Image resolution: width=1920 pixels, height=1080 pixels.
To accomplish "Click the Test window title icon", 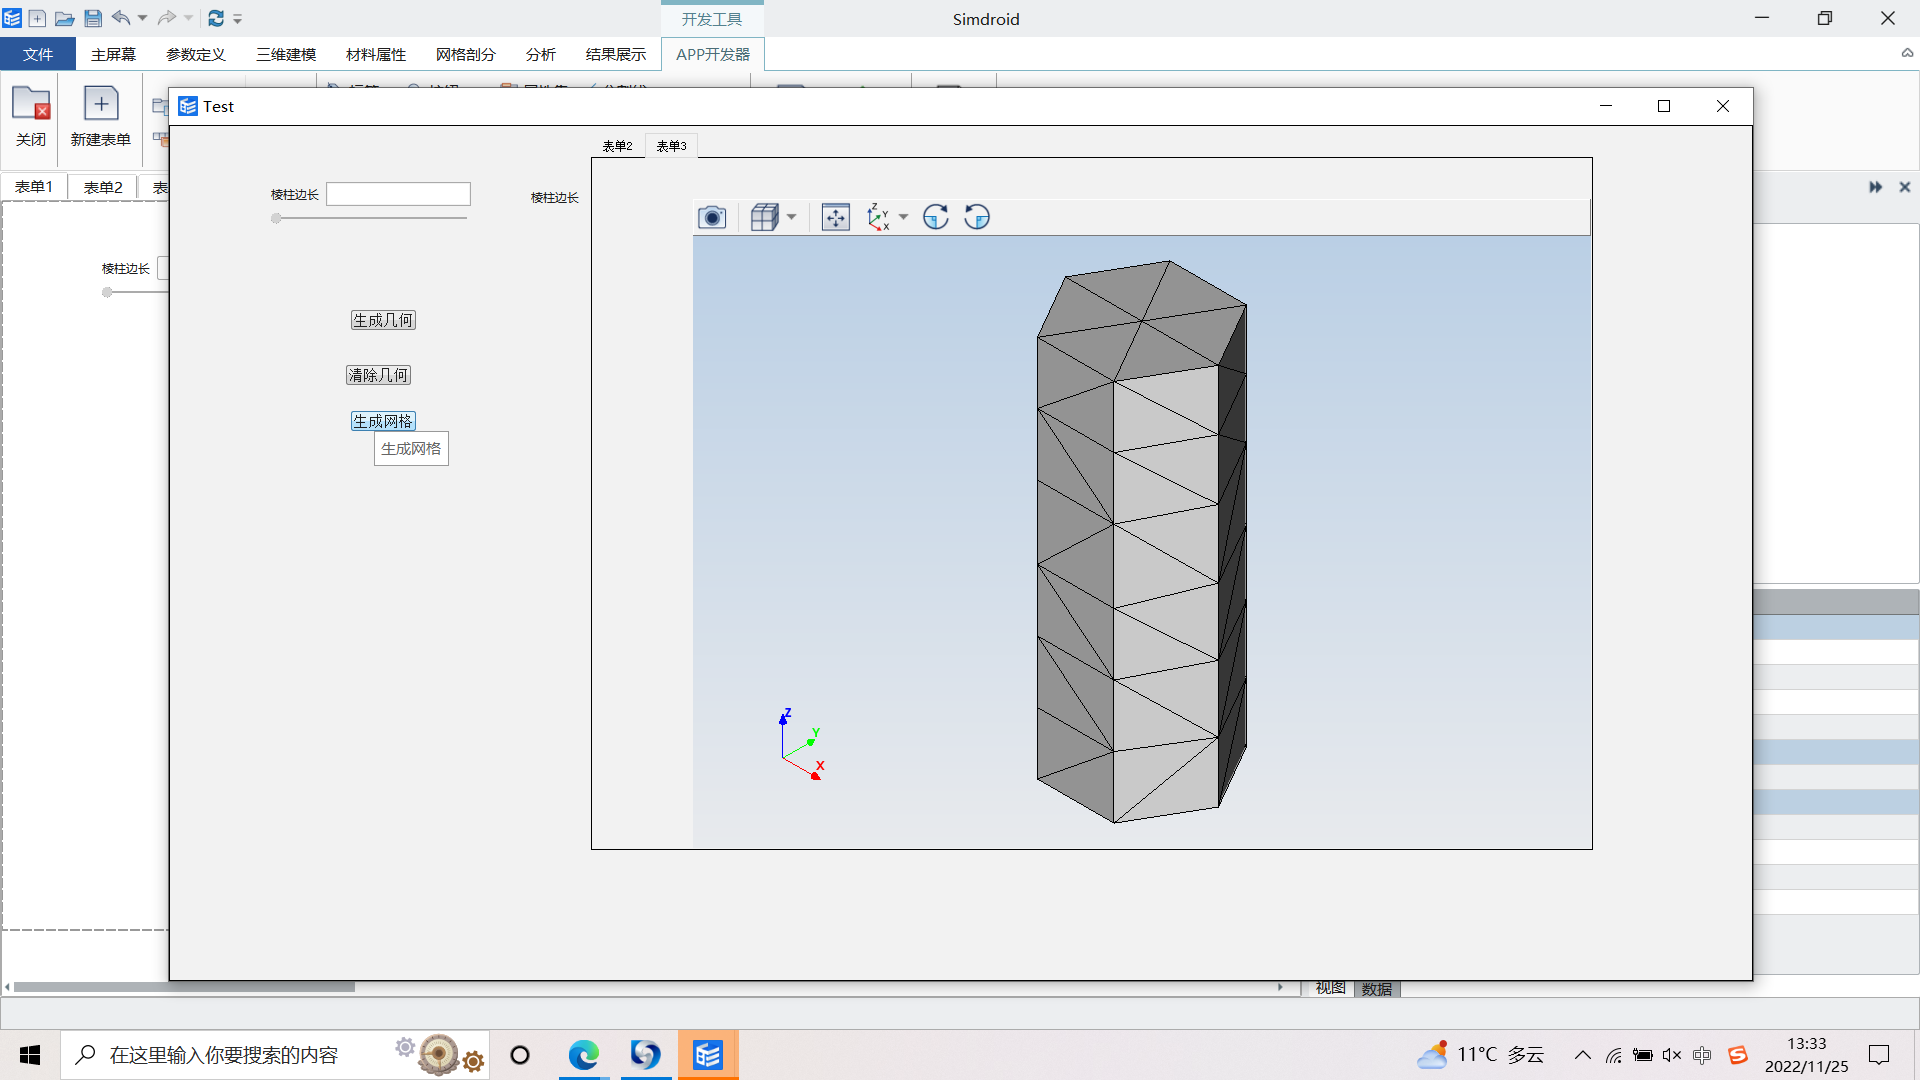I will (x=188, y=106).
